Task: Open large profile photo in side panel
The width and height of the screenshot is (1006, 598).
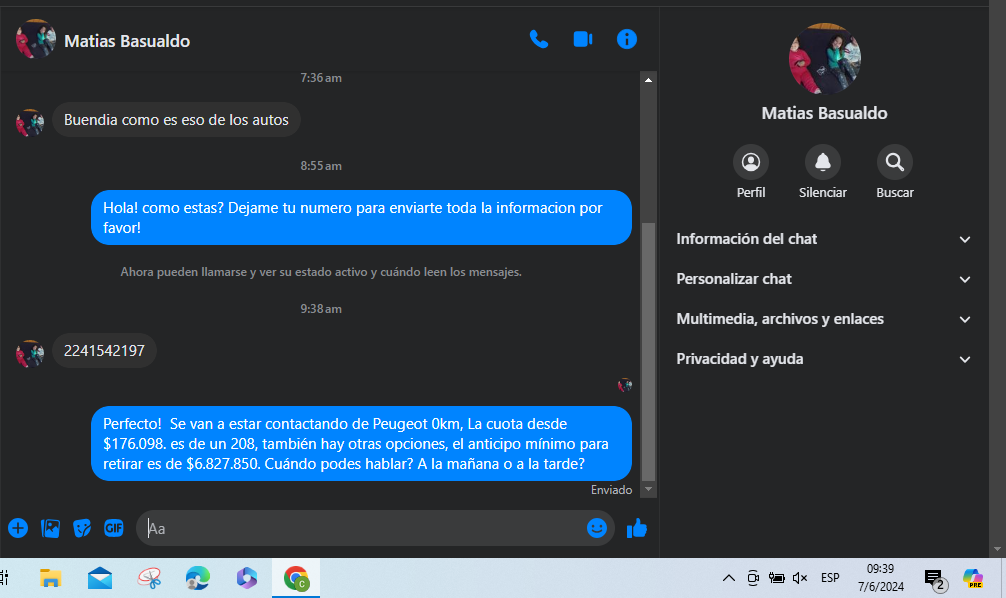Action: click(x=824, y=59)
